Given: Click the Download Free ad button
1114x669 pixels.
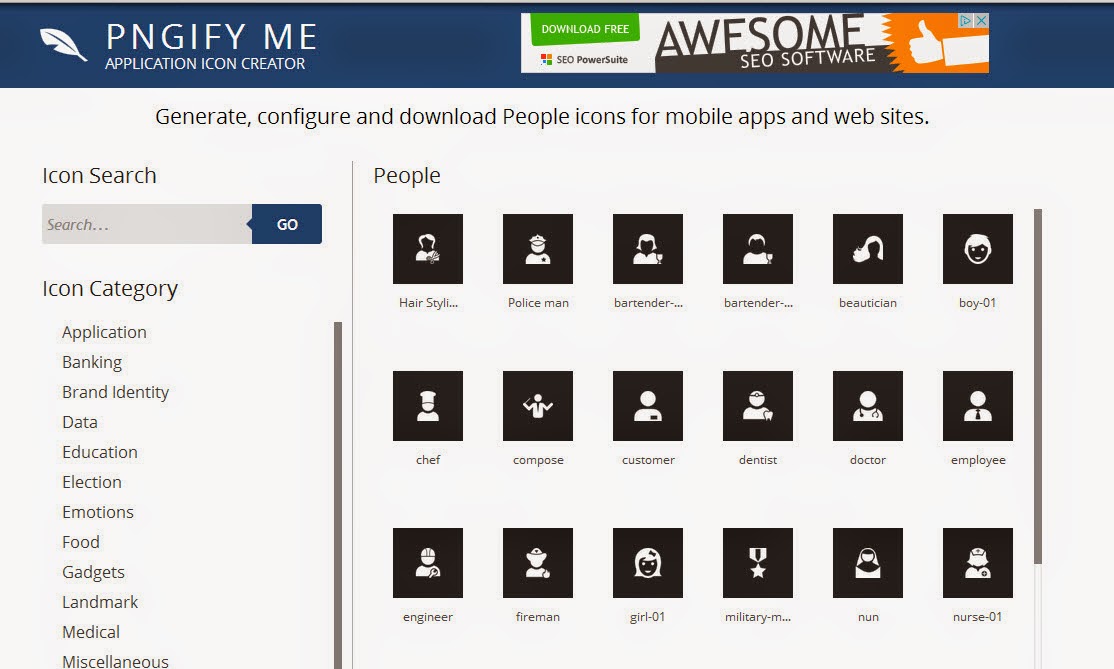Looking at the screenshot, I should point(585,29).
